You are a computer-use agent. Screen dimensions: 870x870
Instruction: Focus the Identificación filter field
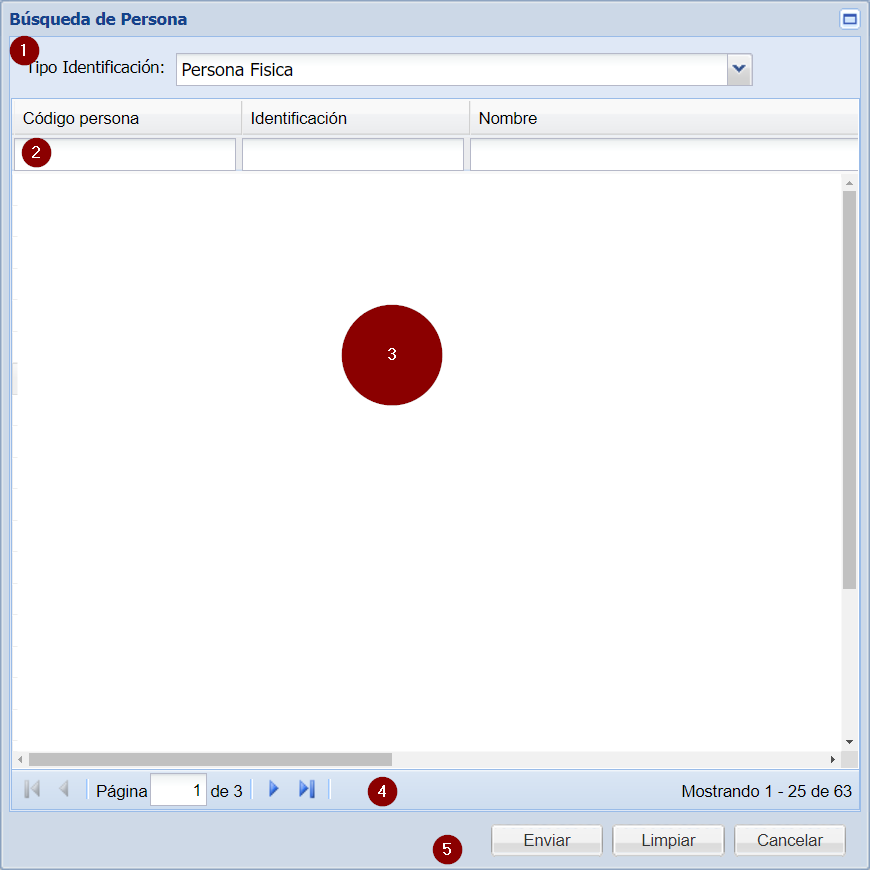[353, 154]
